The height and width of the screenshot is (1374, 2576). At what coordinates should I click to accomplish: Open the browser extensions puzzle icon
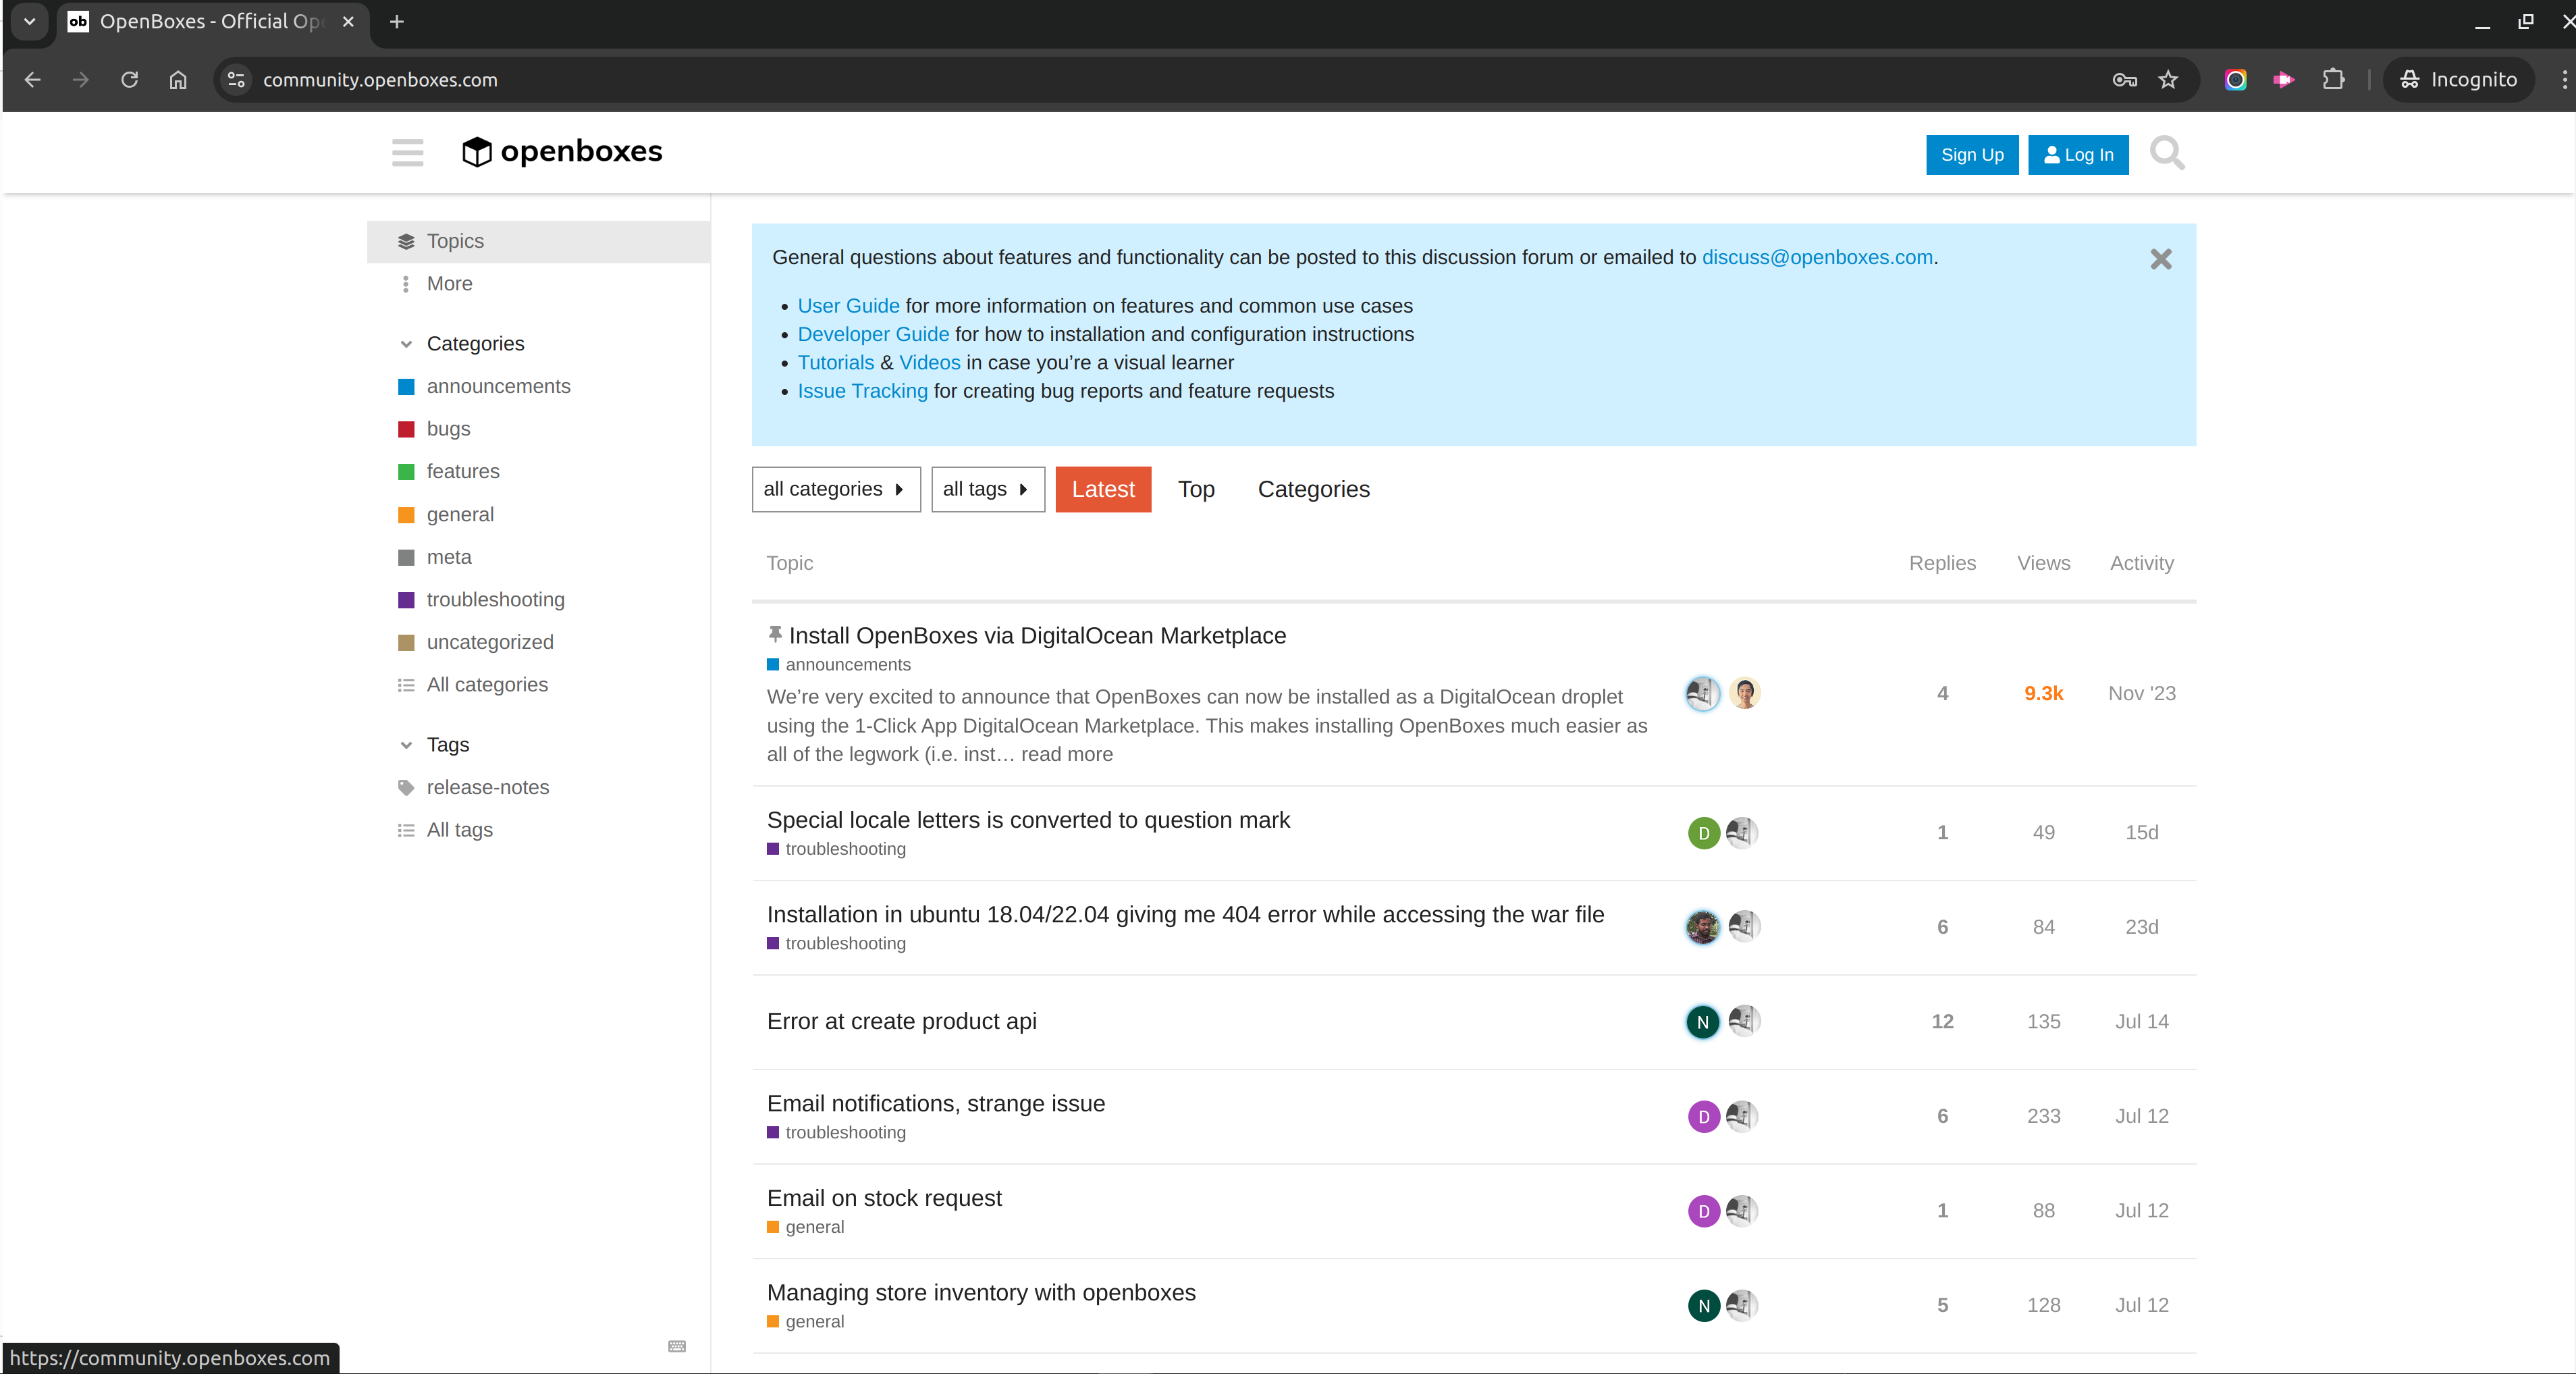point(2333,80)
